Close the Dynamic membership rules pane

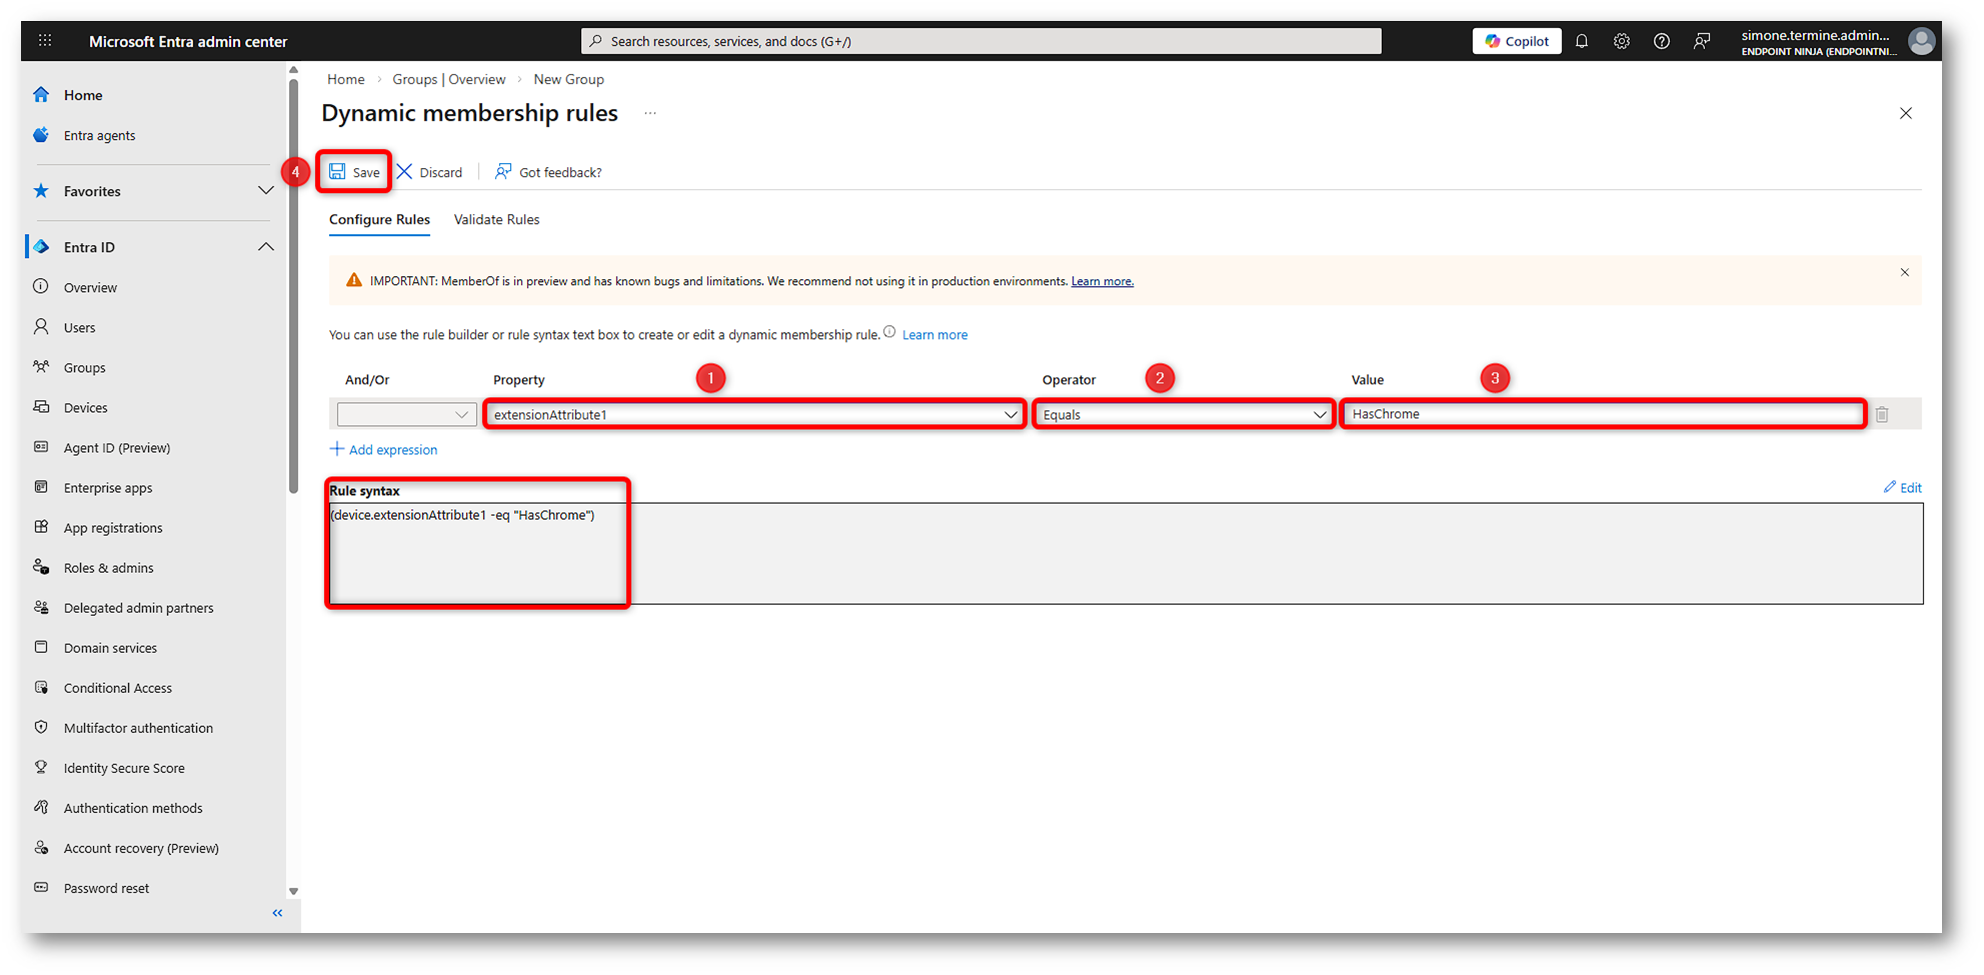pos(1906,113)
